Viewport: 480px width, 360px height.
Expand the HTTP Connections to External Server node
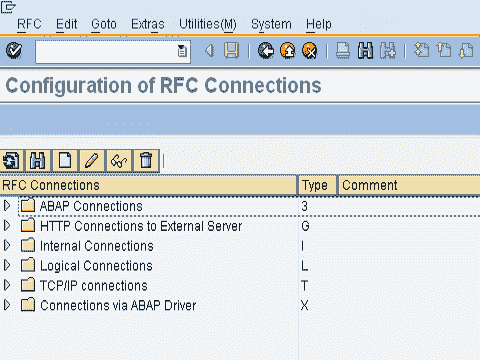click(7, 226)
